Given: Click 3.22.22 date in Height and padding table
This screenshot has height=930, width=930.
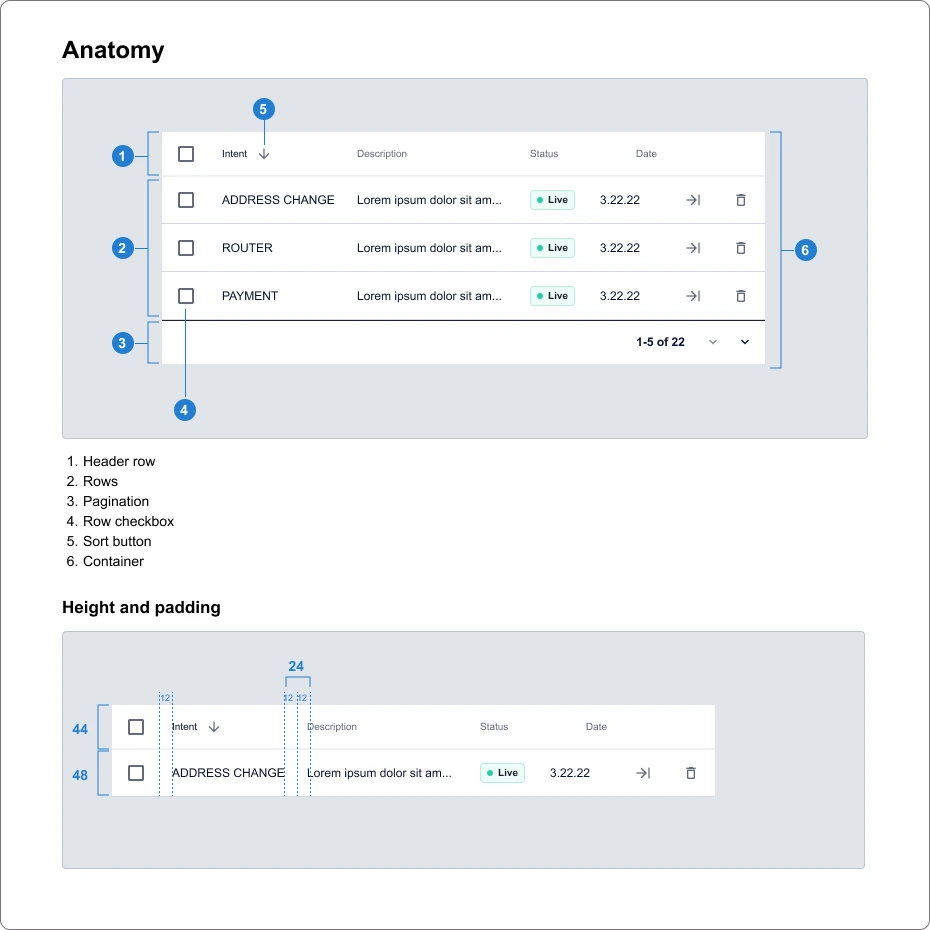Looking at the screenshot, I should coord(570,773).
